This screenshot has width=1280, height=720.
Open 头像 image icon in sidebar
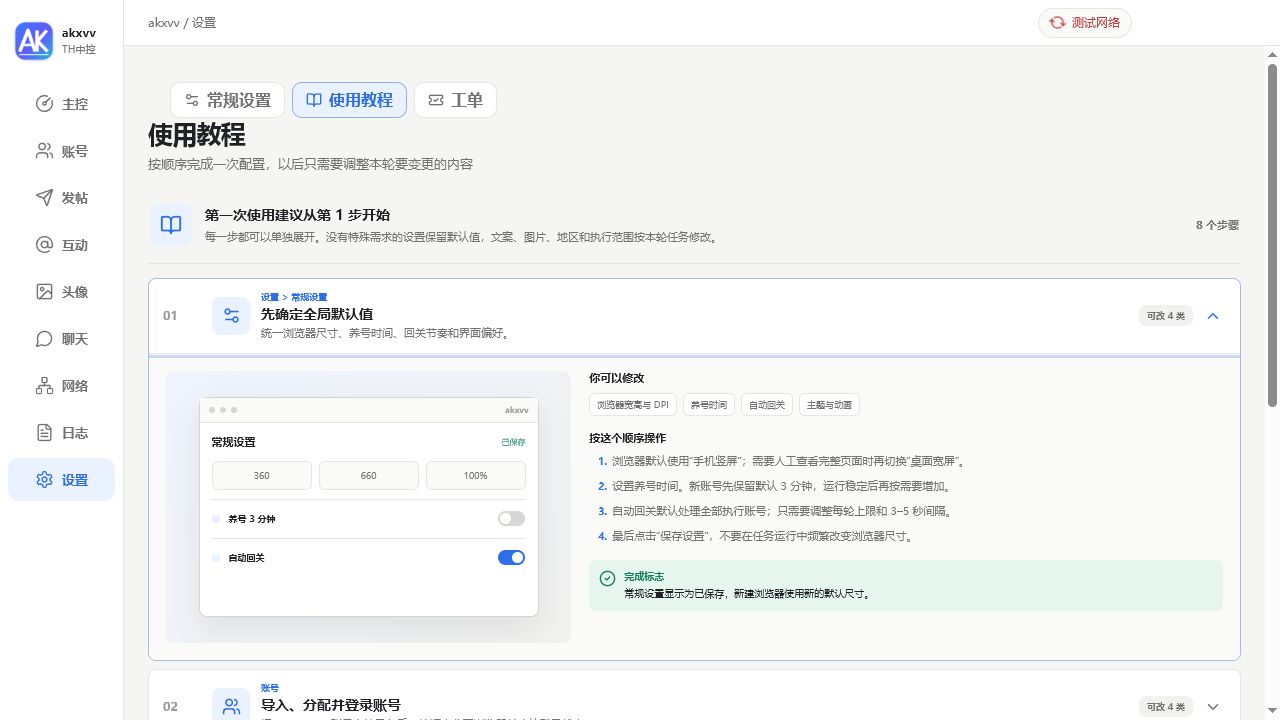coord(44,292)
